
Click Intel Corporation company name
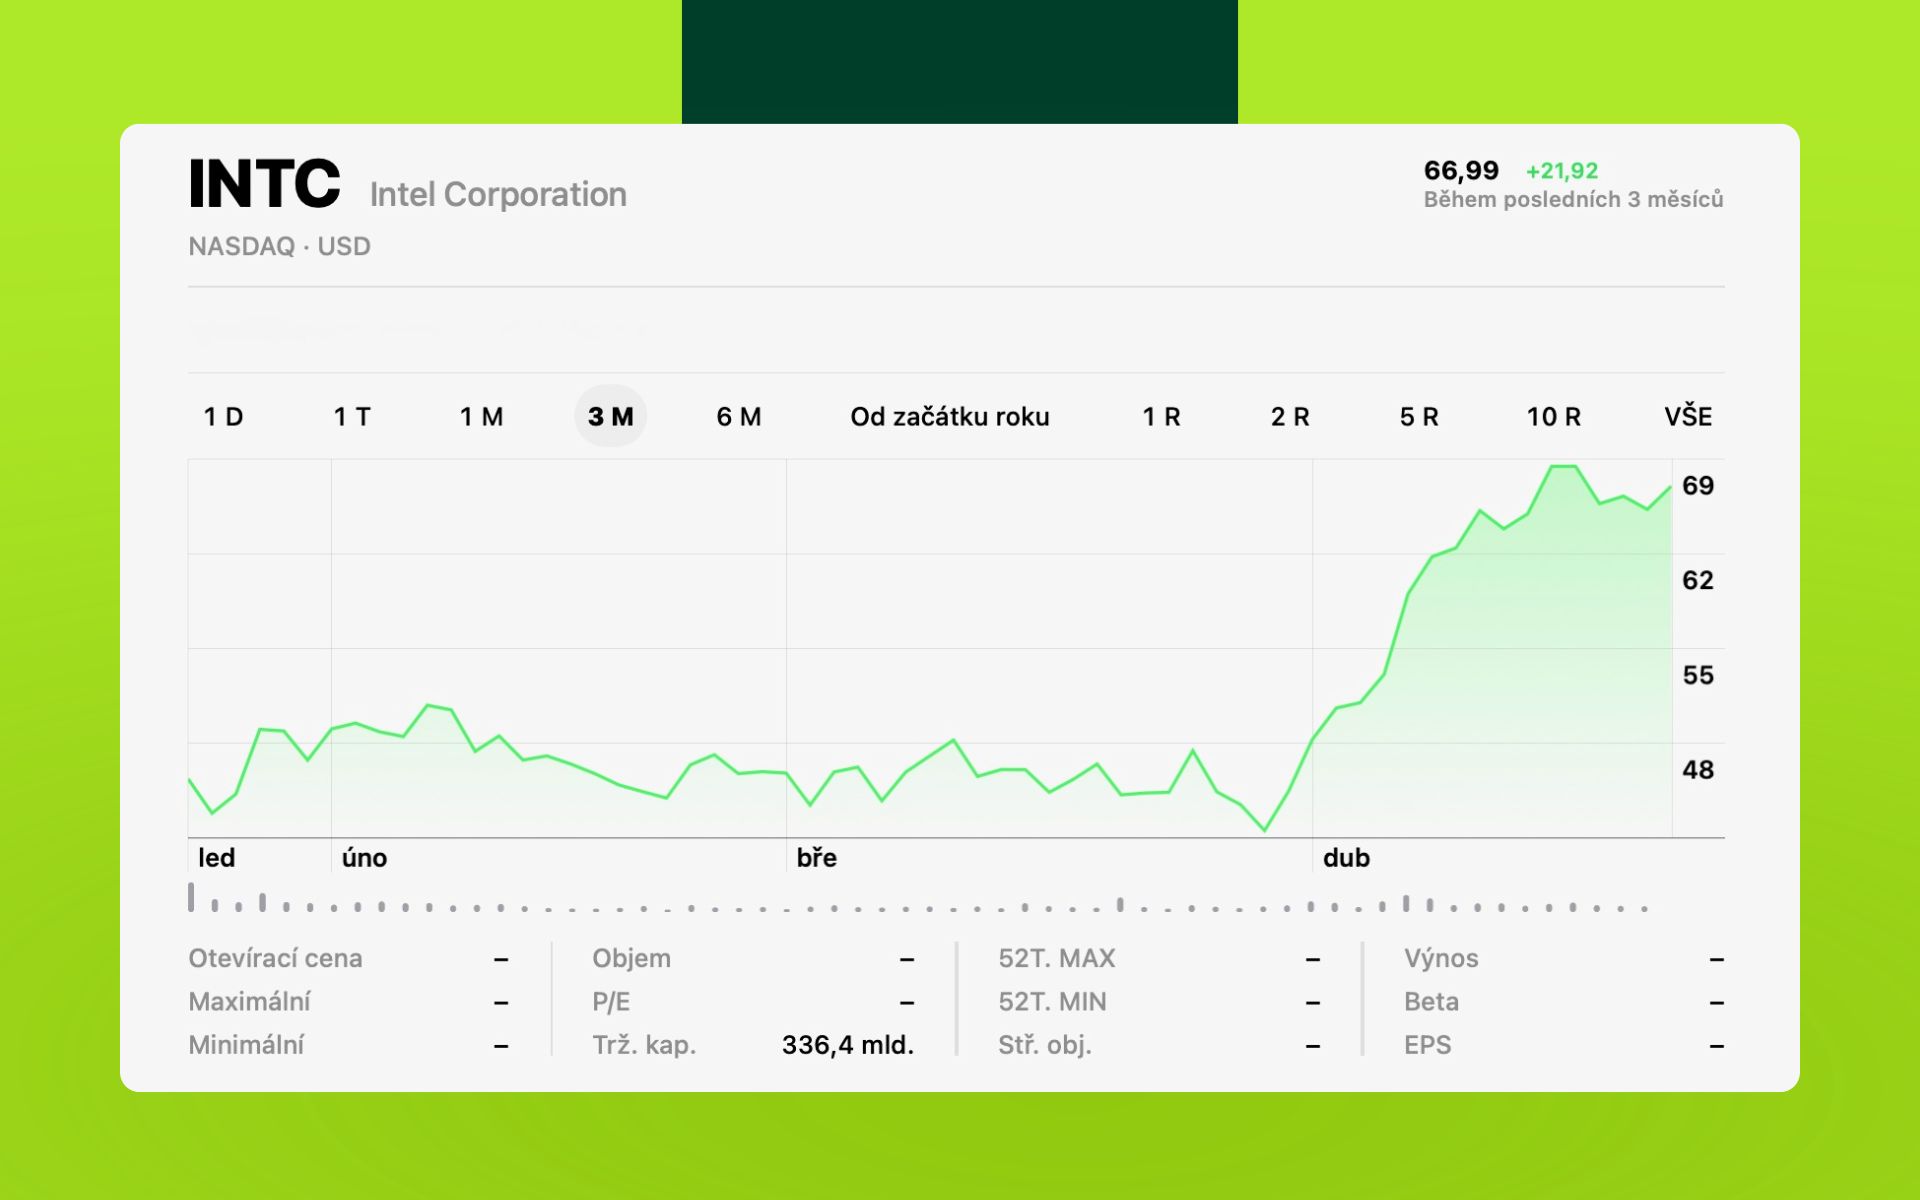coord(498,195)
